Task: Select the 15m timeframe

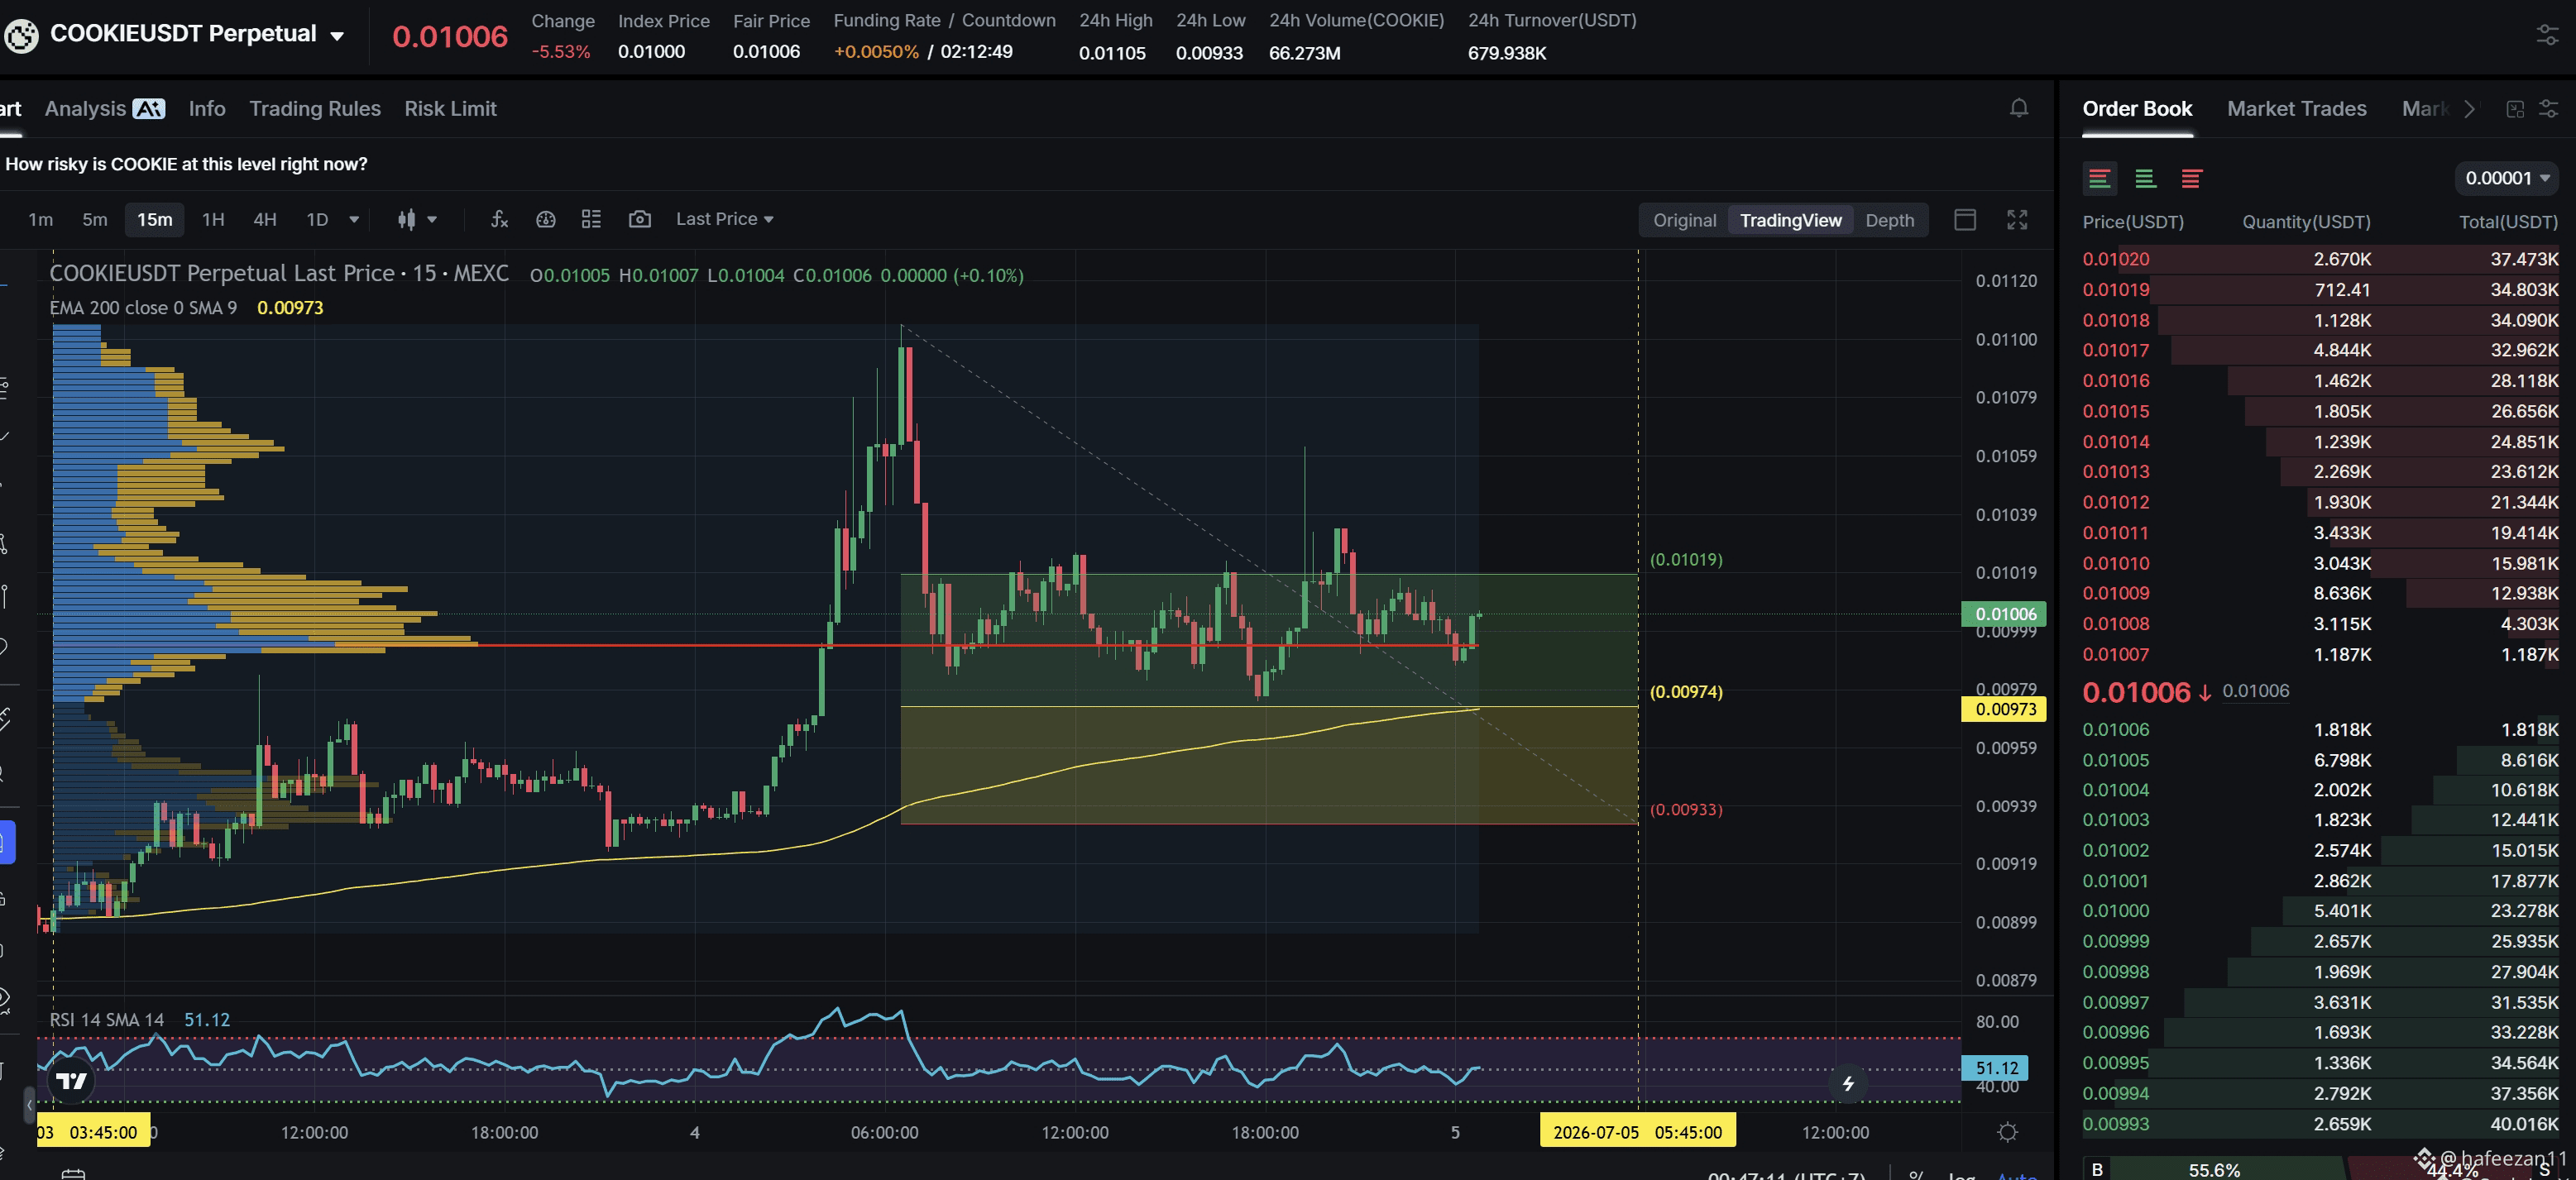Action: click(x=154, y=219)
